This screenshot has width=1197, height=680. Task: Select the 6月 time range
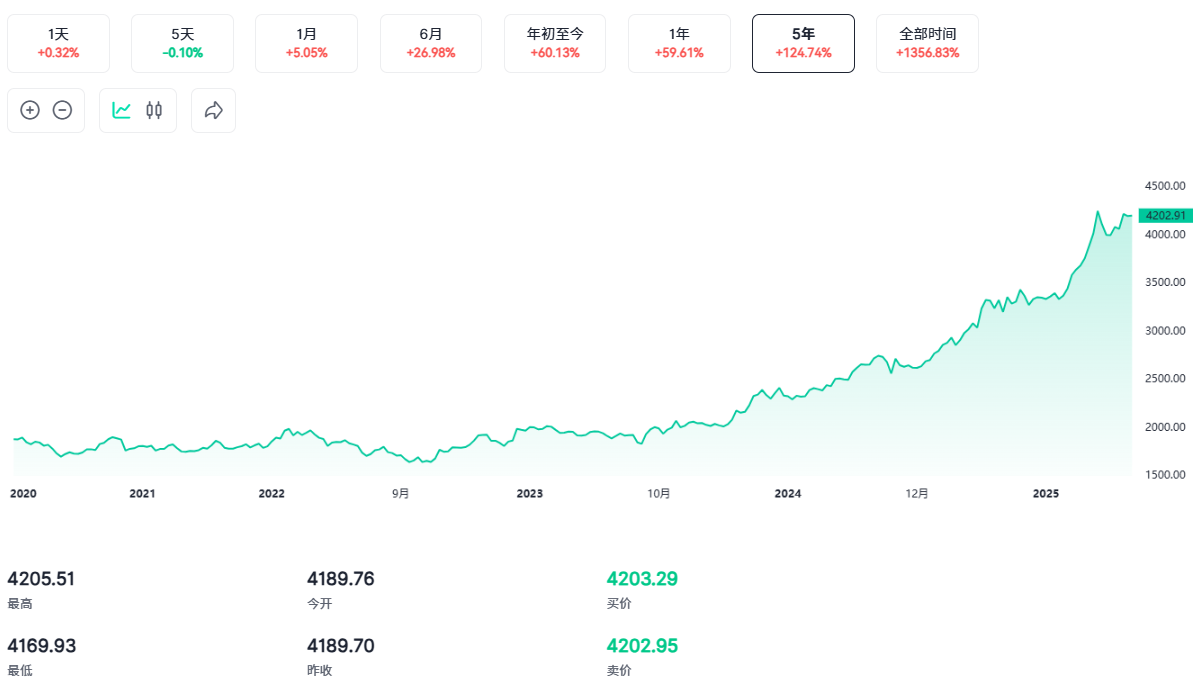click(x=430, y=43)
